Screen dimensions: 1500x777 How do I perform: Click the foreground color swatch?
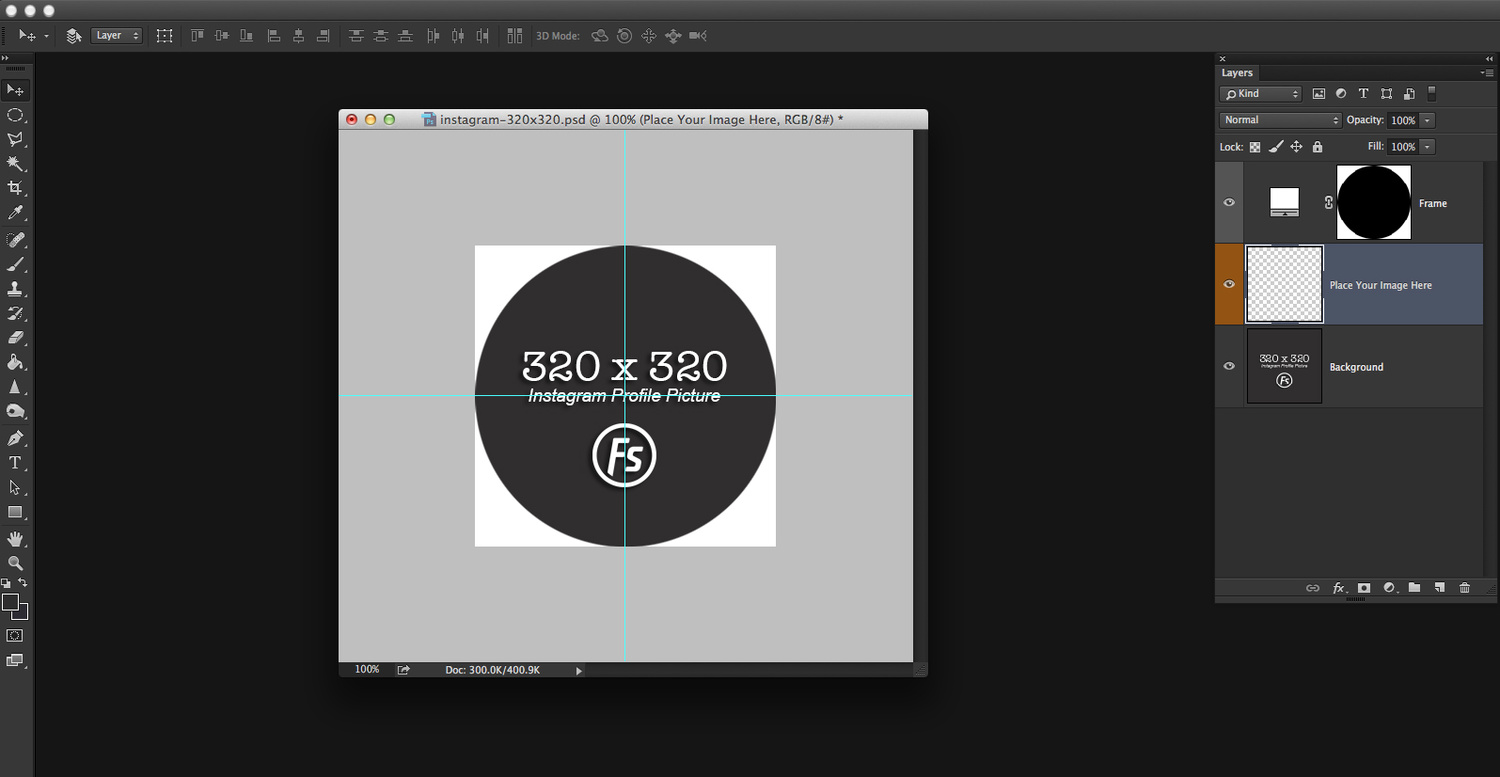[x=11, y=602]
